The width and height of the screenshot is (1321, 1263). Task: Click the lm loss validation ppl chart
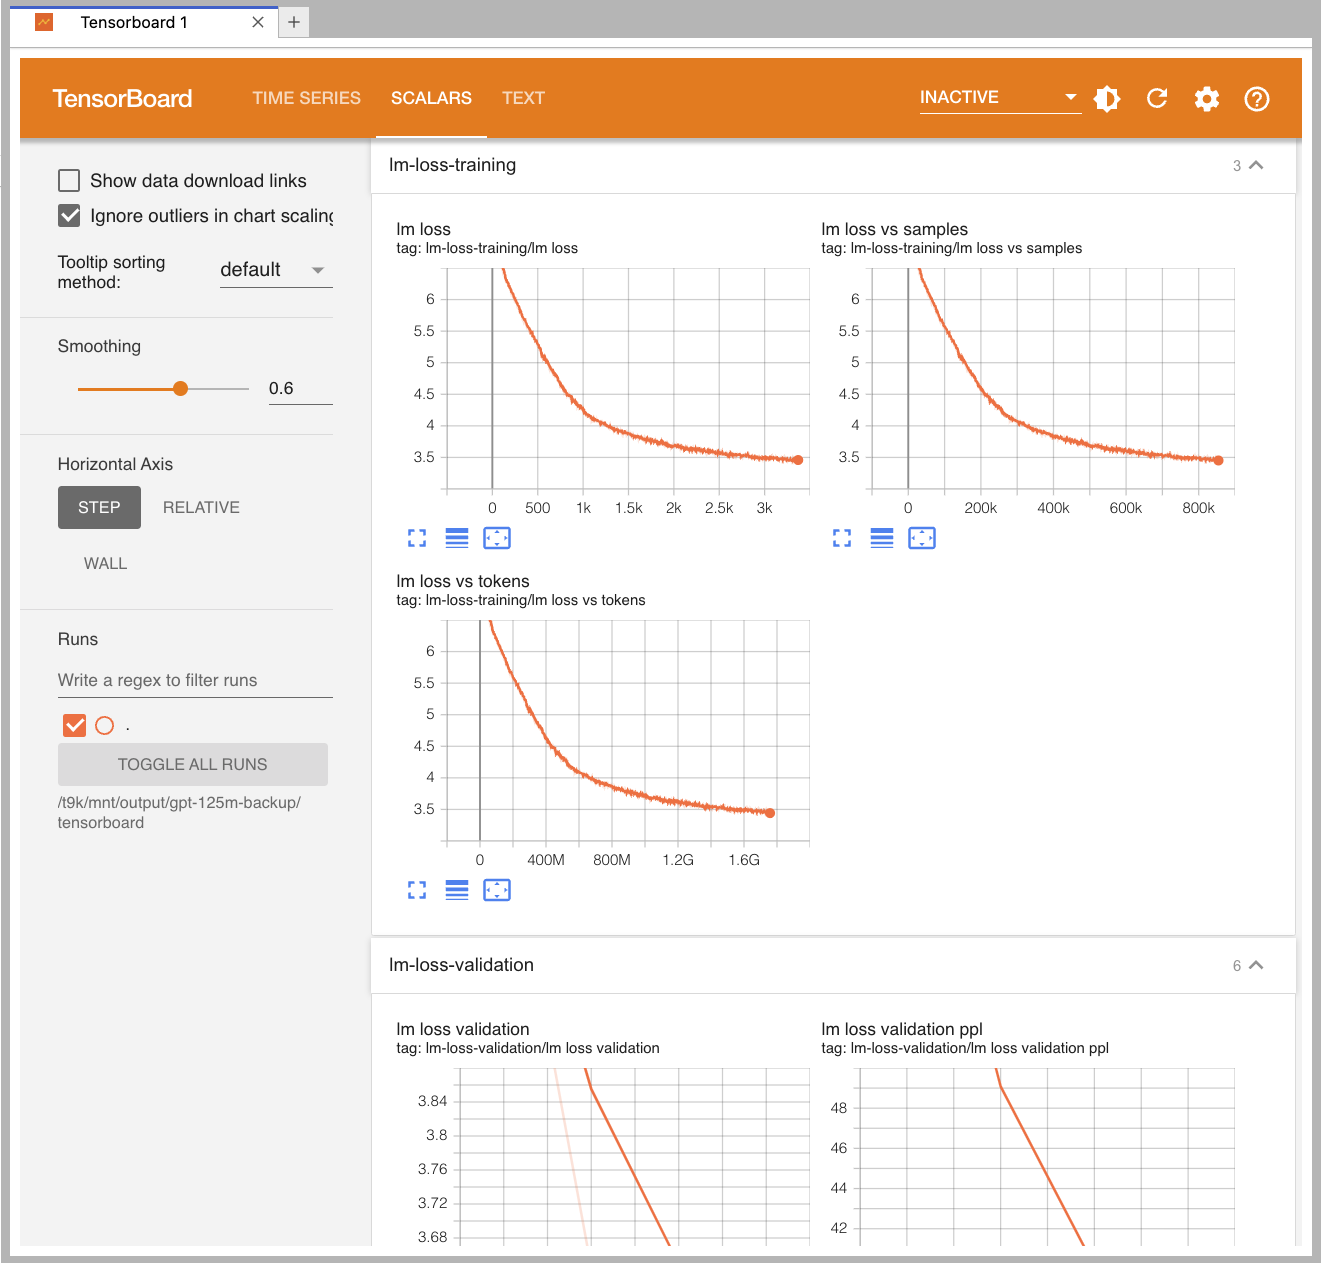1046,1157
